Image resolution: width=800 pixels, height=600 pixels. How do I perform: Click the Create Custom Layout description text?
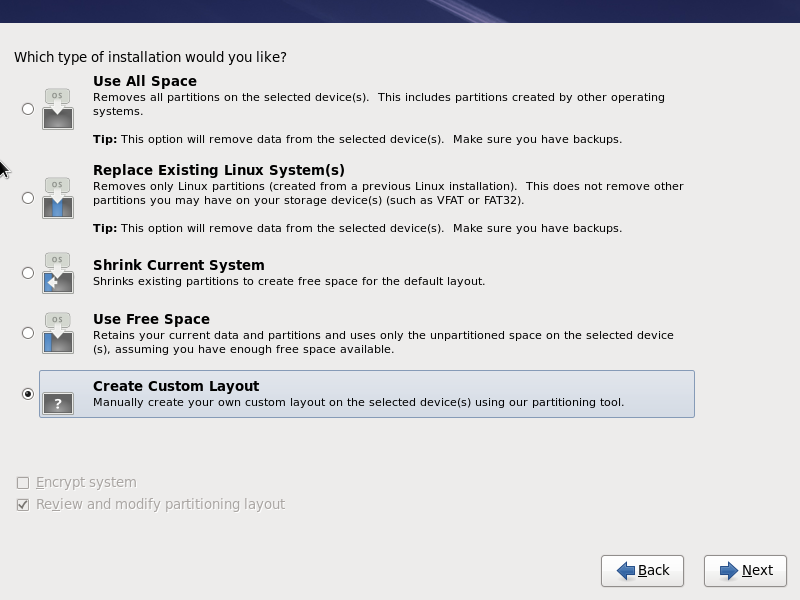[358, 403]
